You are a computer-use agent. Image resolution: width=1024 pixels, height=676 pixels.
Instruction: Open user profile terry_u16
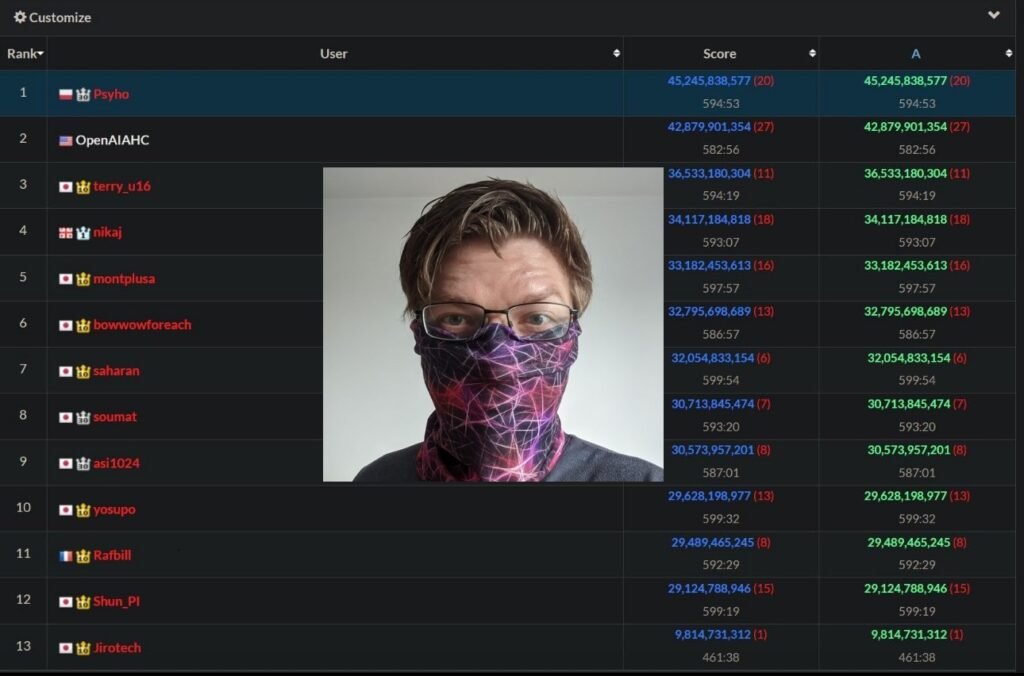122,186
